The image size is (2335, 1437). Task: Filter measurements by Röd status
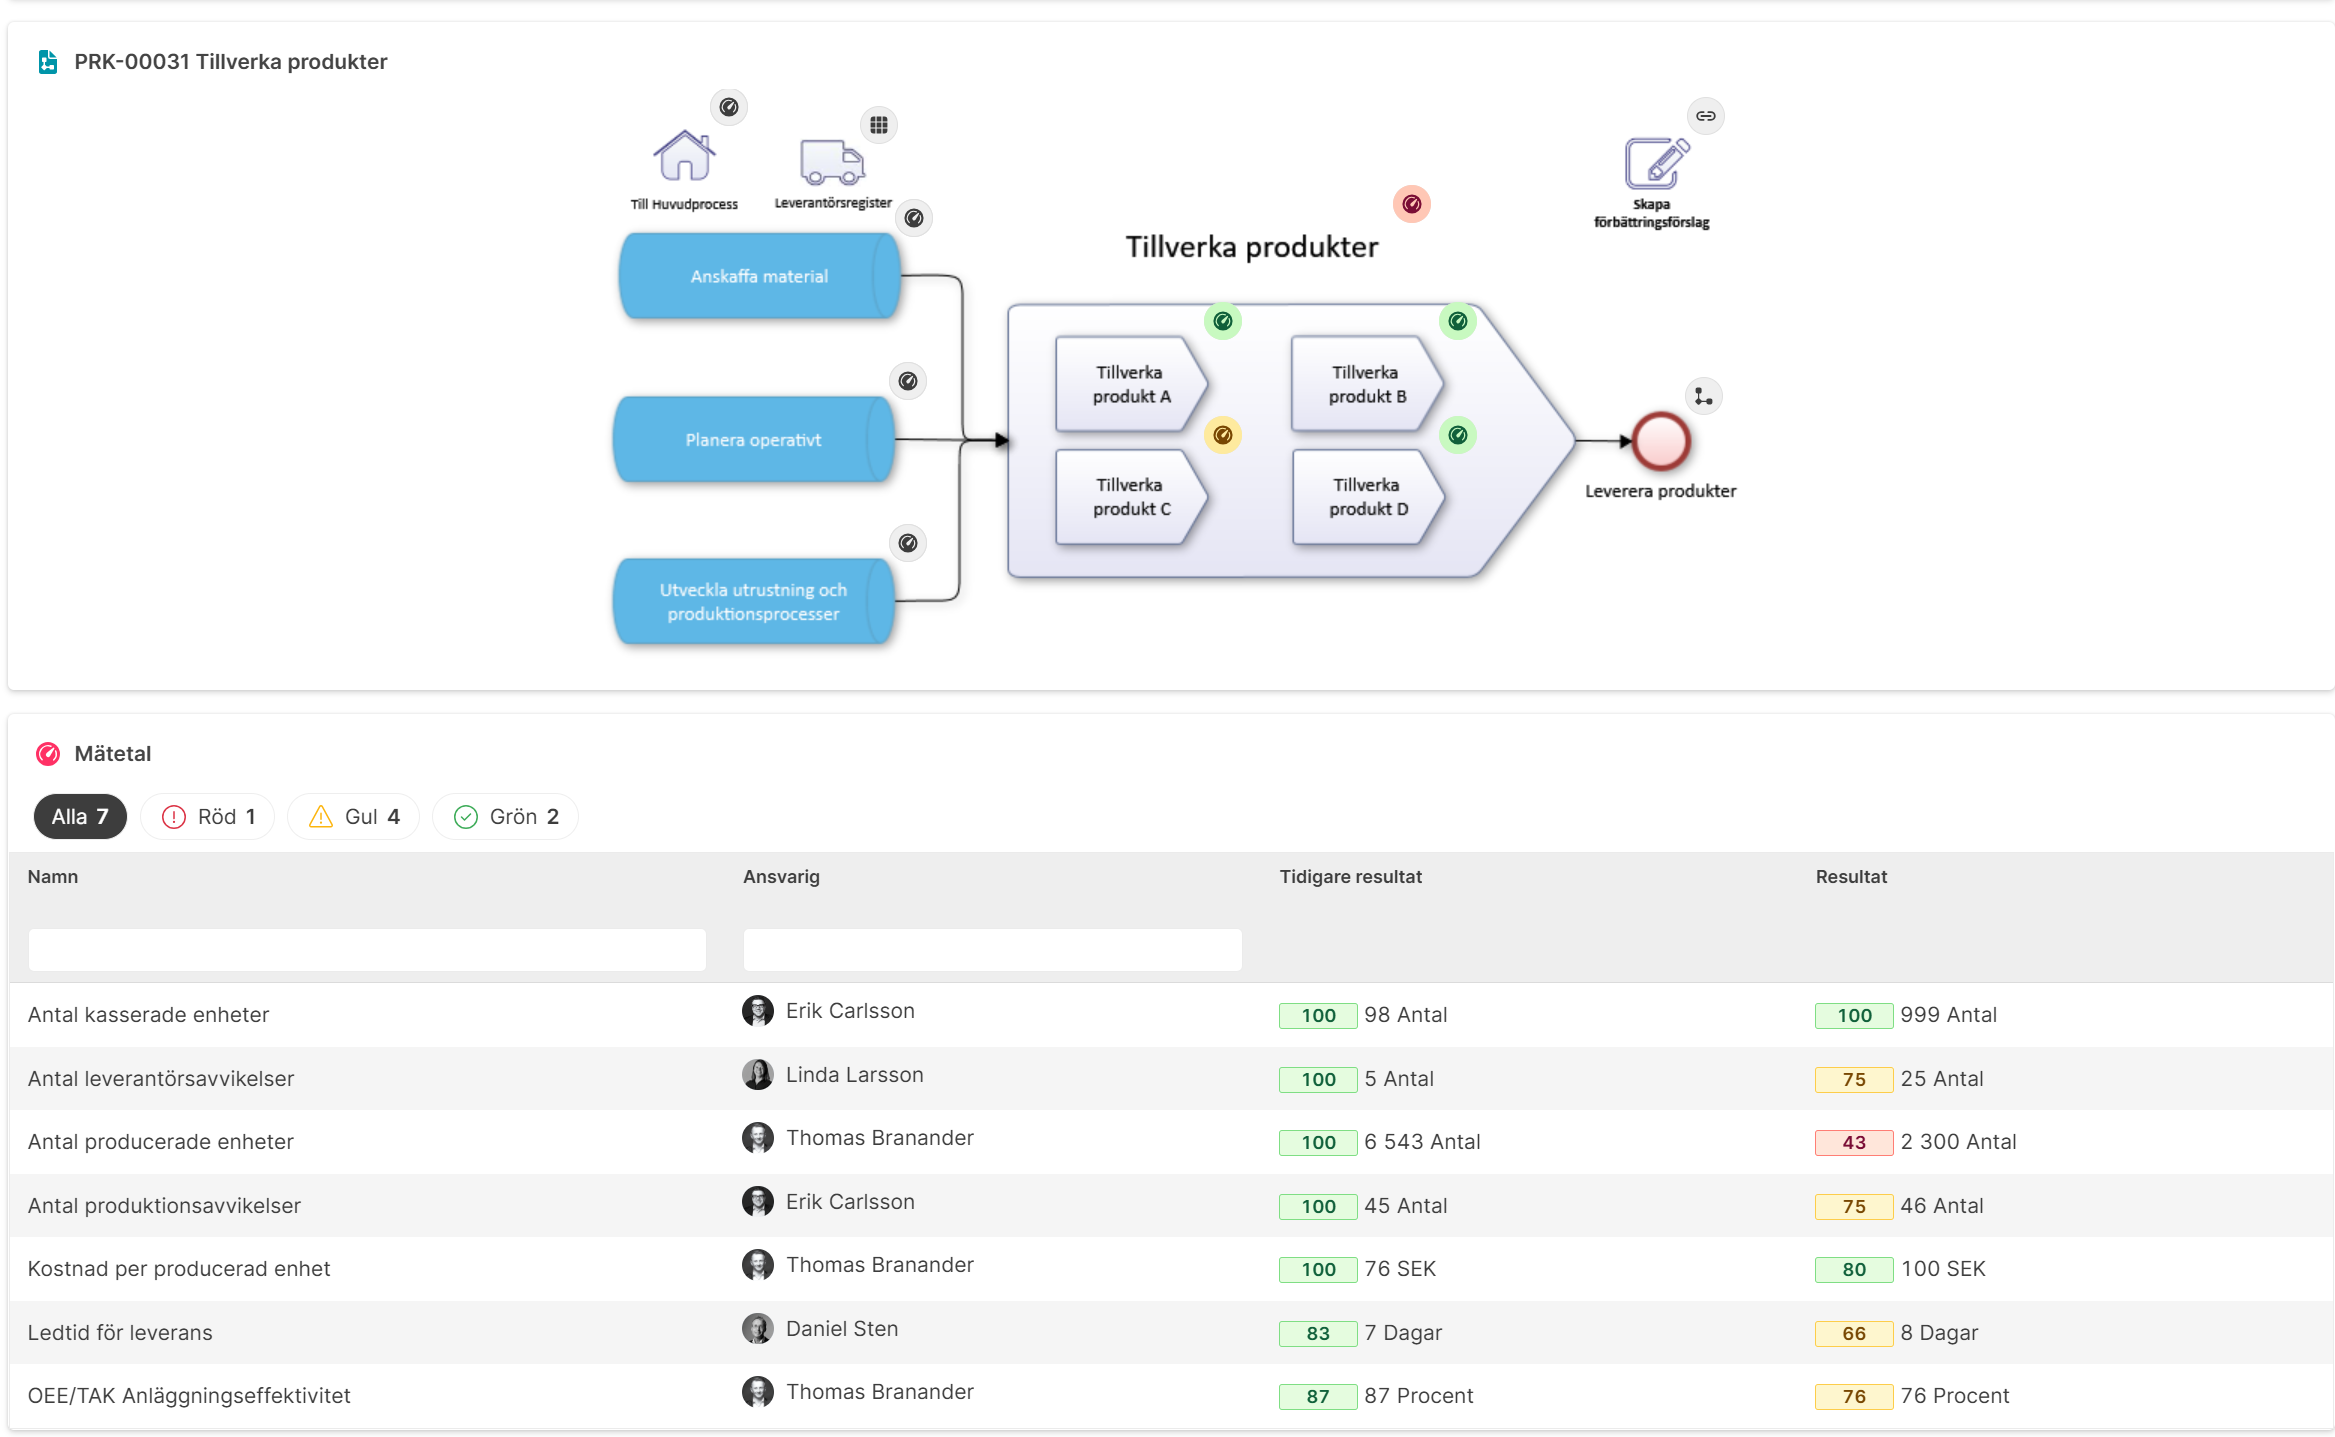coord(208,817)
